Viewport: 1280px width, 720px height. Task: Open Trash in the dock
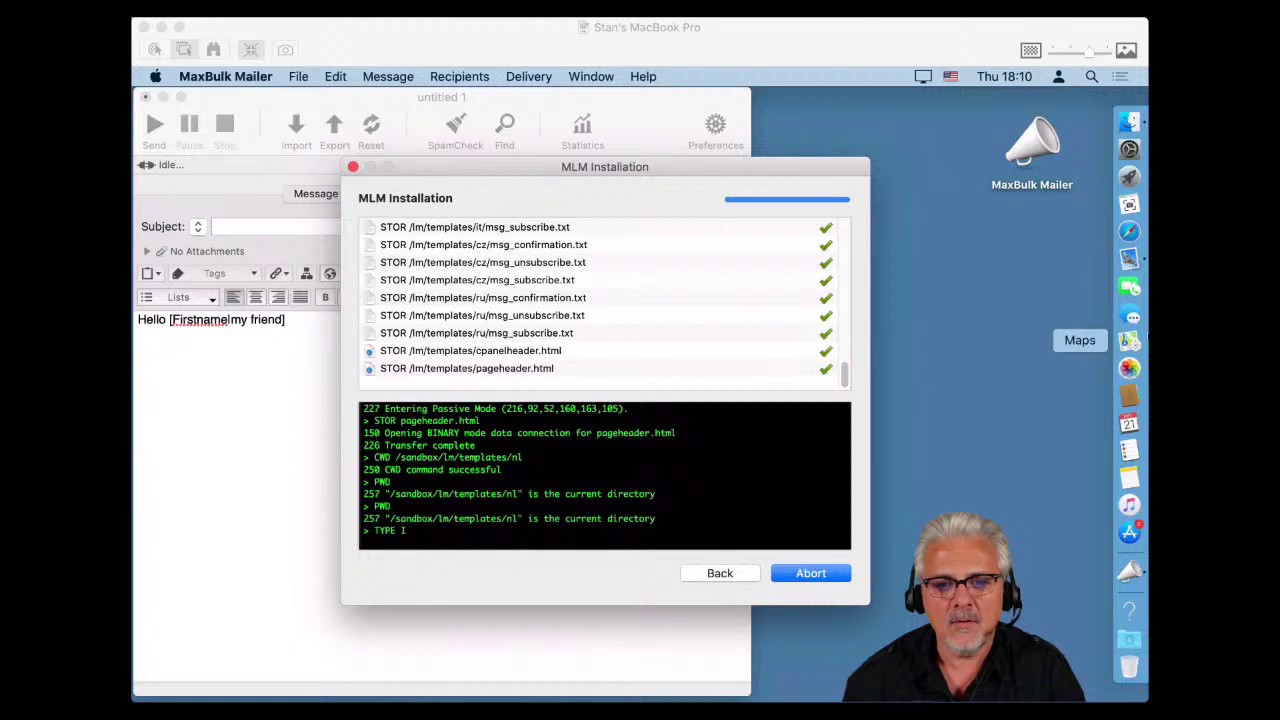point(1129,666)
